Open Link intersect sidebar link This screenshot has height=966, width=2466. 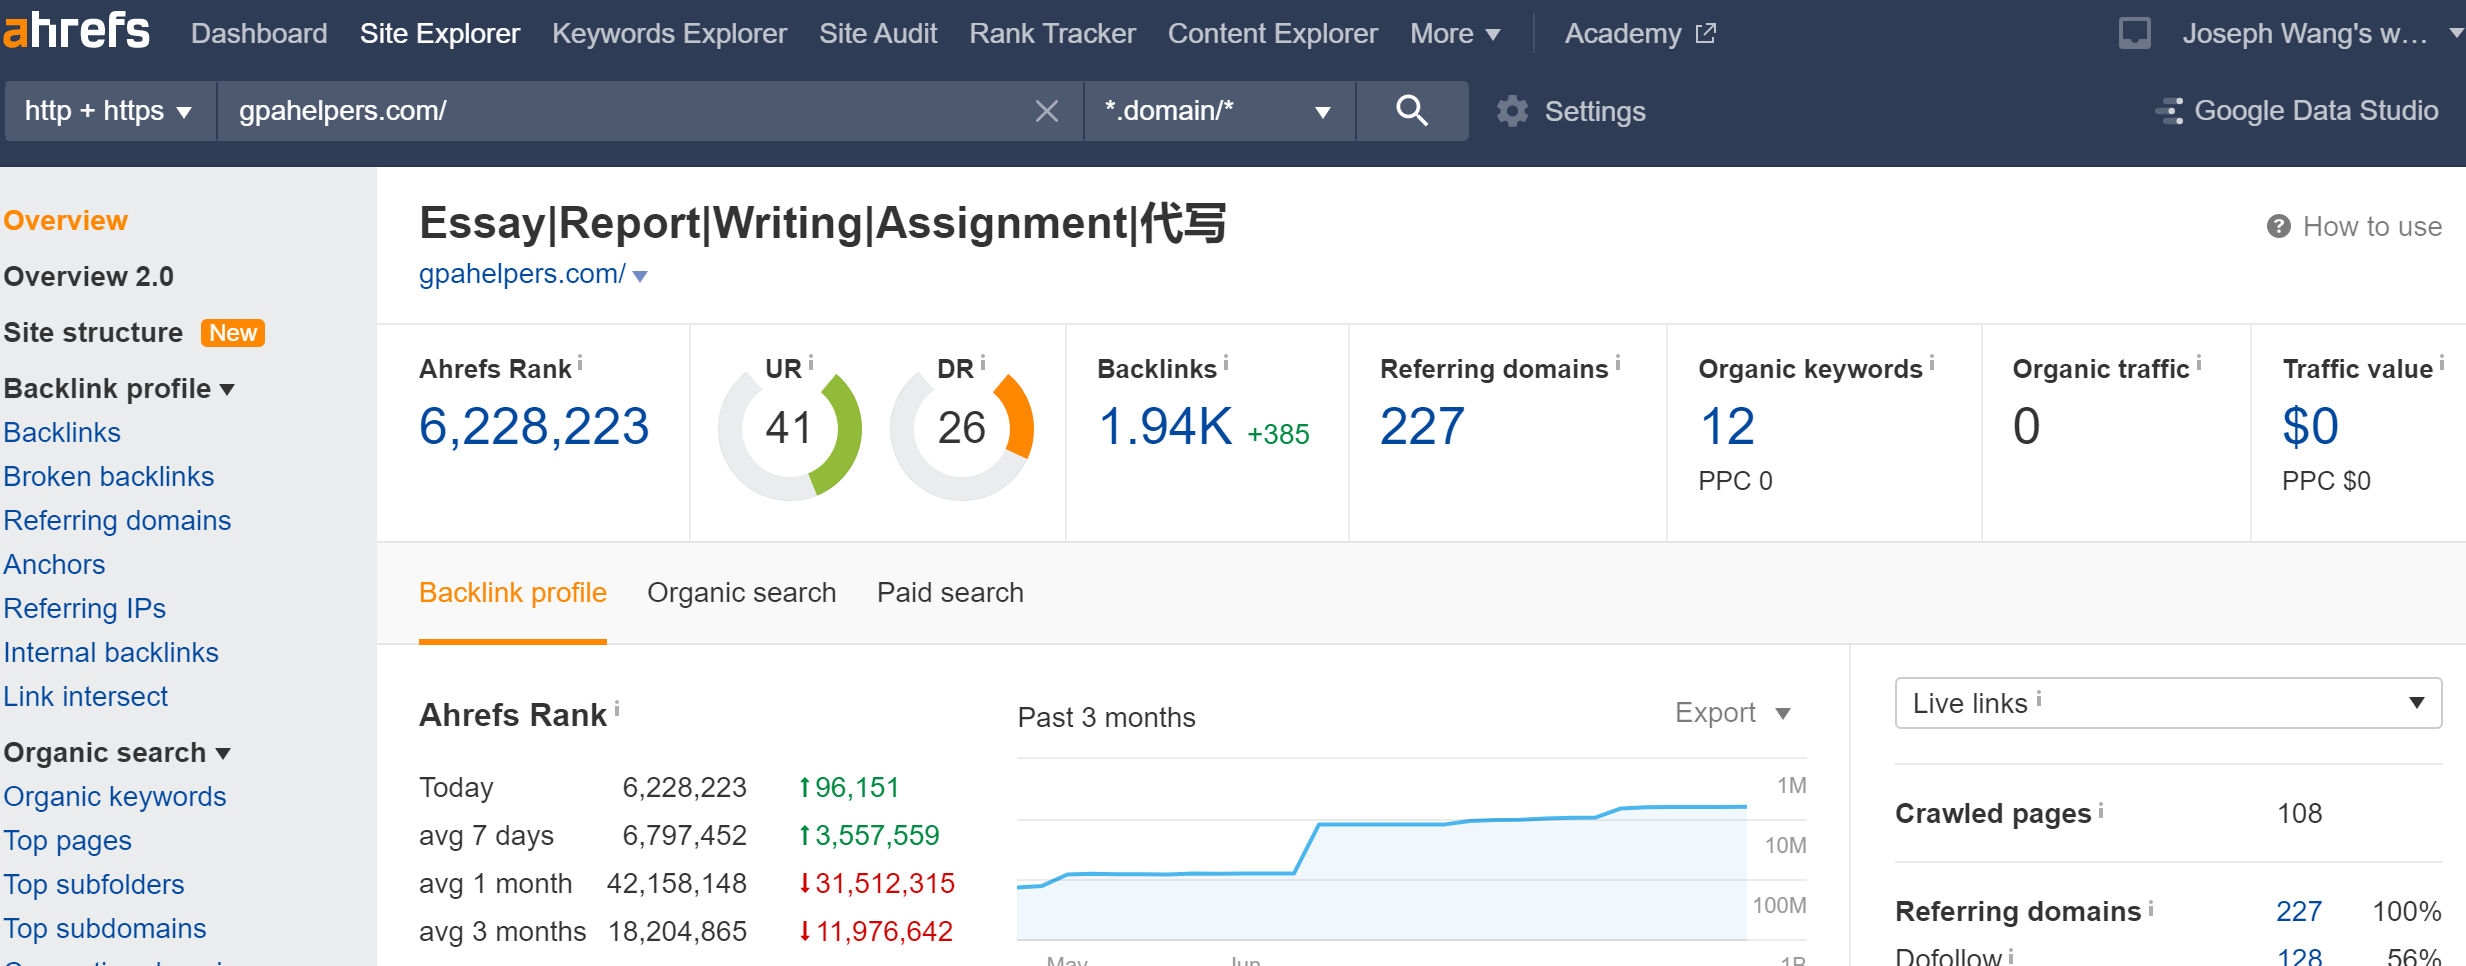[86, 696]
